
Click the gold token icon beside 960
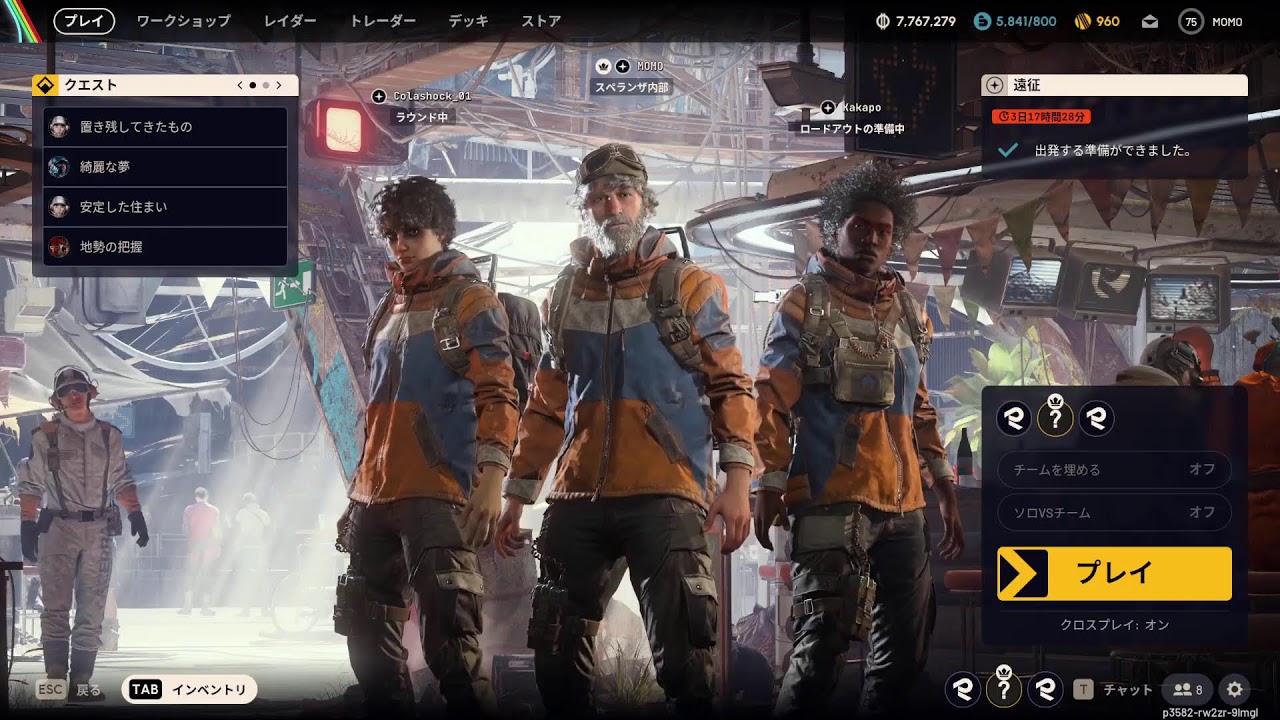click(1082, 21)
